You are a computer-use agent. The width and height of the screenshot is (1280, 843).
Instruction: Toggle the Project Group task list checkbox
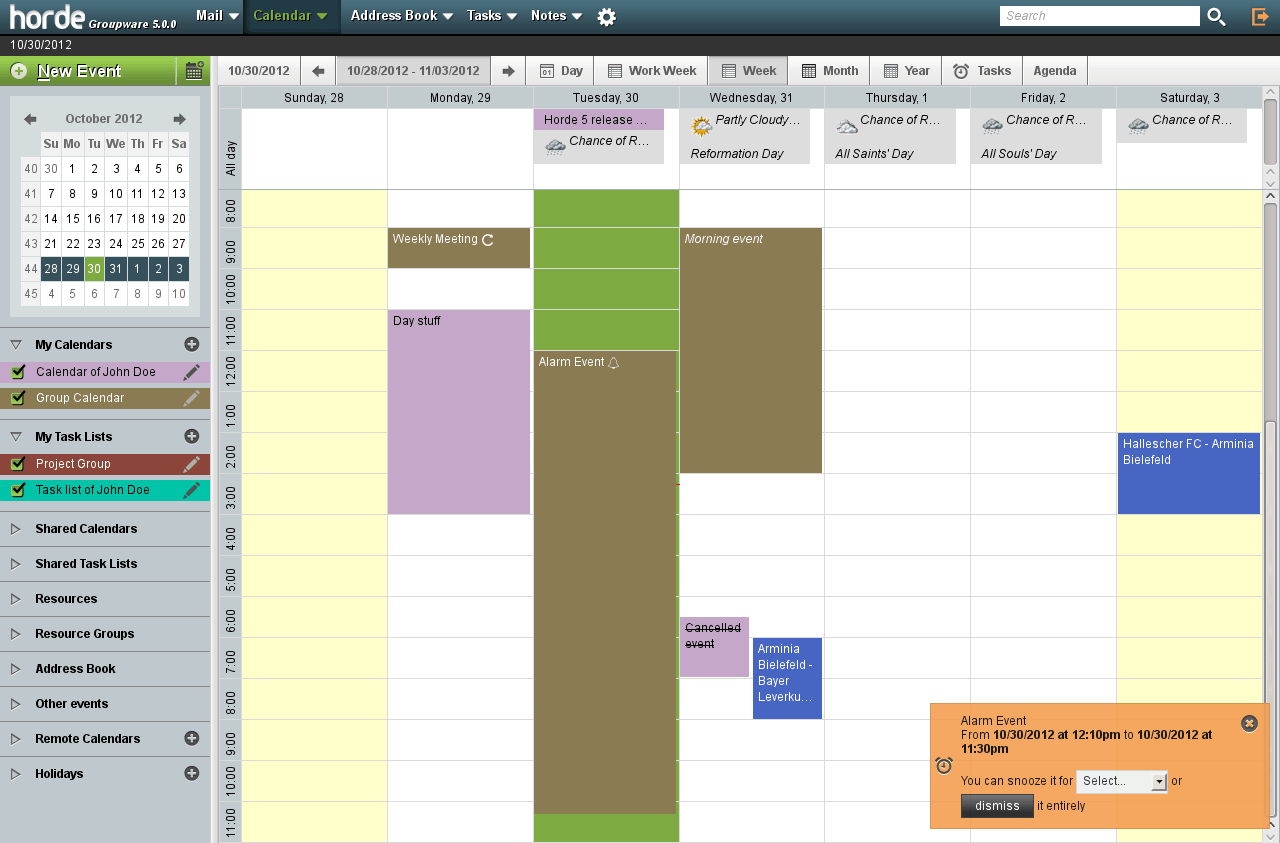coord(17,464)
